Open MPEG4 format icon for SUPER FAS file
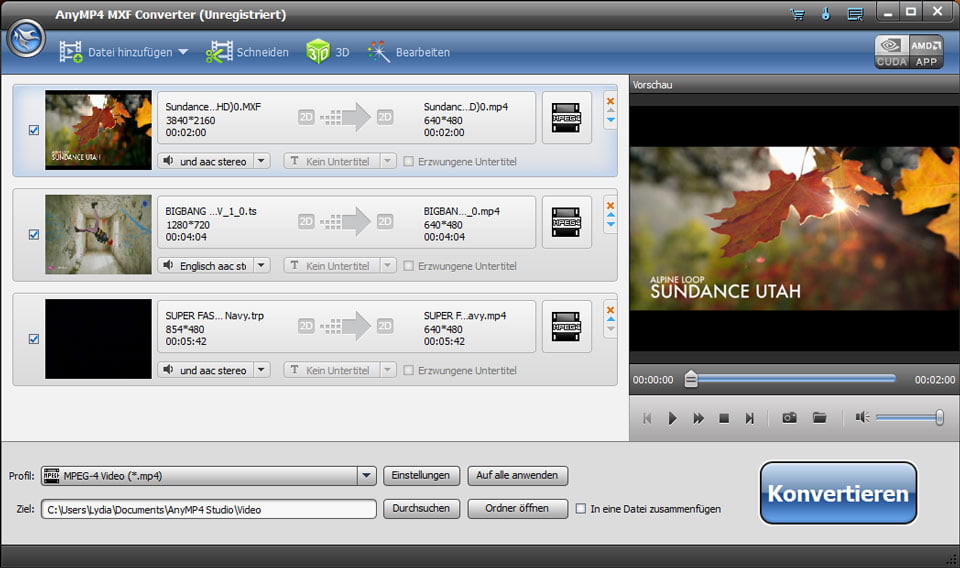Image resolution: width=960 pixels, height=568 pixels. [566, 326]
